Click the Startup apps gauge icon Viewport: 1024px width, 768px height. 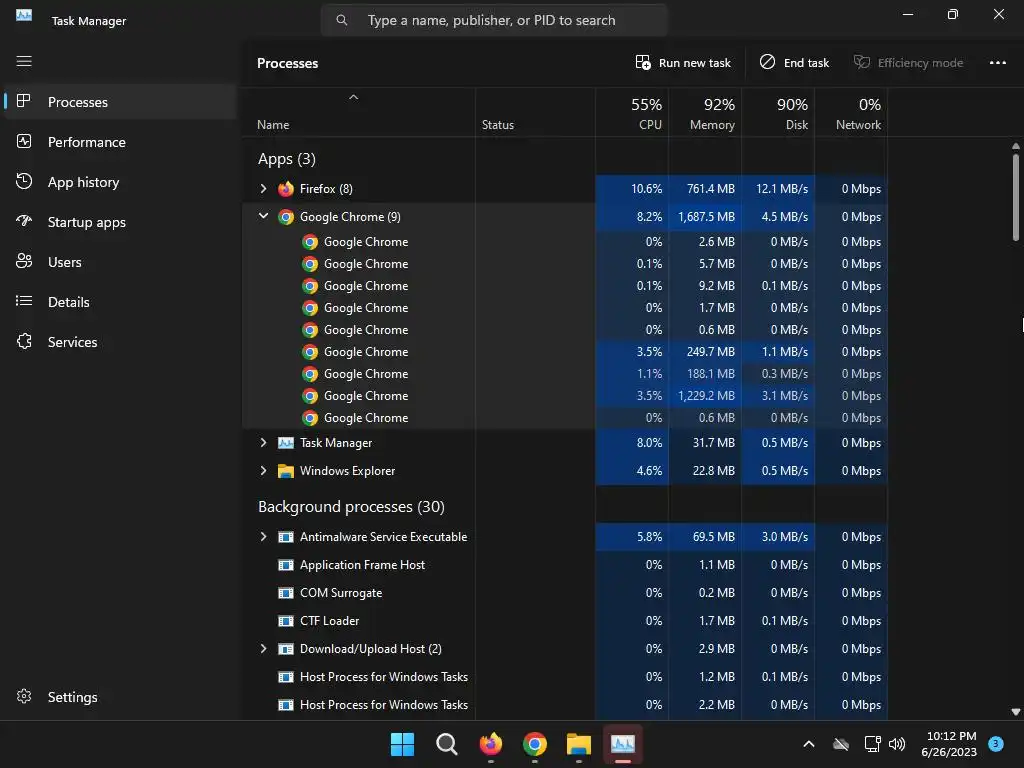(24, 221)
